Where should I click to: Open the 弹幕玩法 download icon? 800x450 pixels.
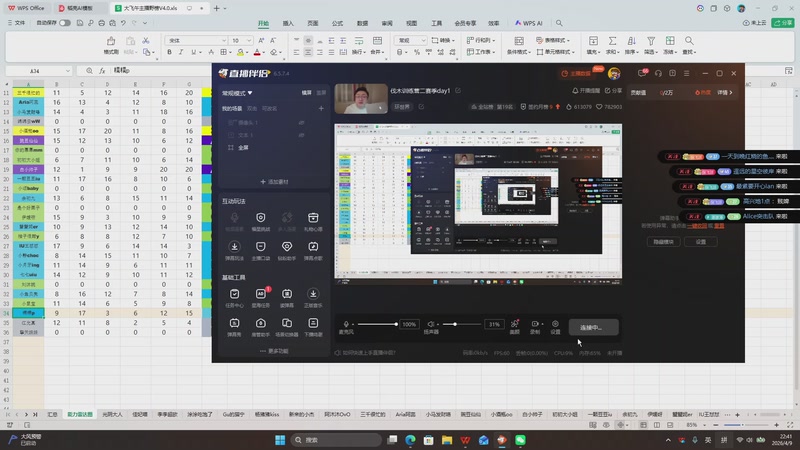[234, 247]
